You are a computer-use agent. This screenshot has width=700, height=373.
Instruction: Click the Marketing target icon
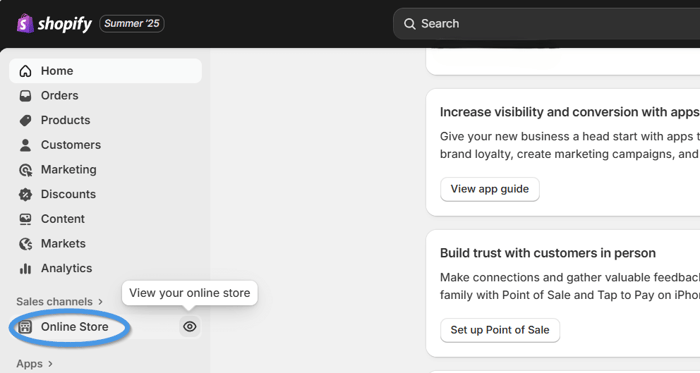(25, 170)
